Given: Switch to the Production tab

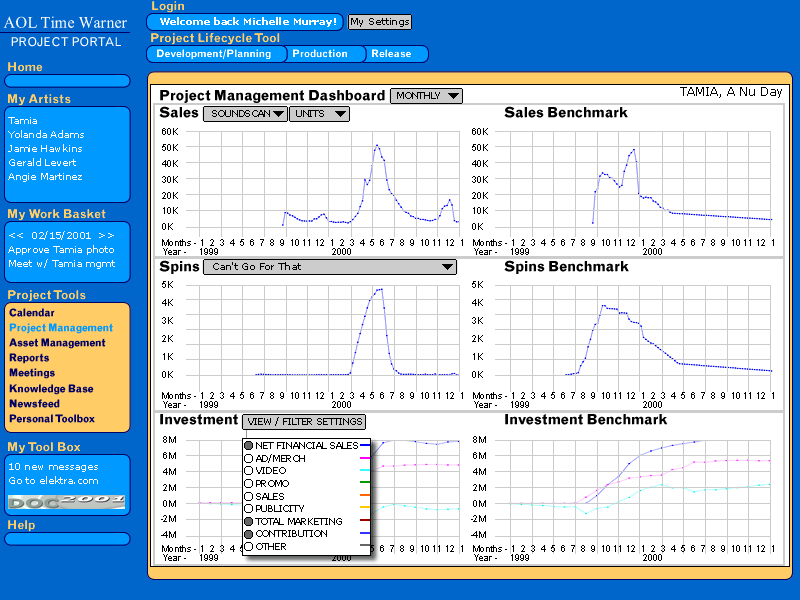Looking at the screenshot, I should [320, 54].
